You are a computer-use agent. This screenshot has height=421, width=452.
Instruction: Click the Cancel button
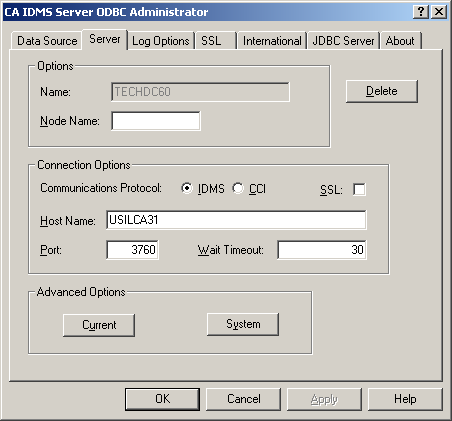[244, 399]
